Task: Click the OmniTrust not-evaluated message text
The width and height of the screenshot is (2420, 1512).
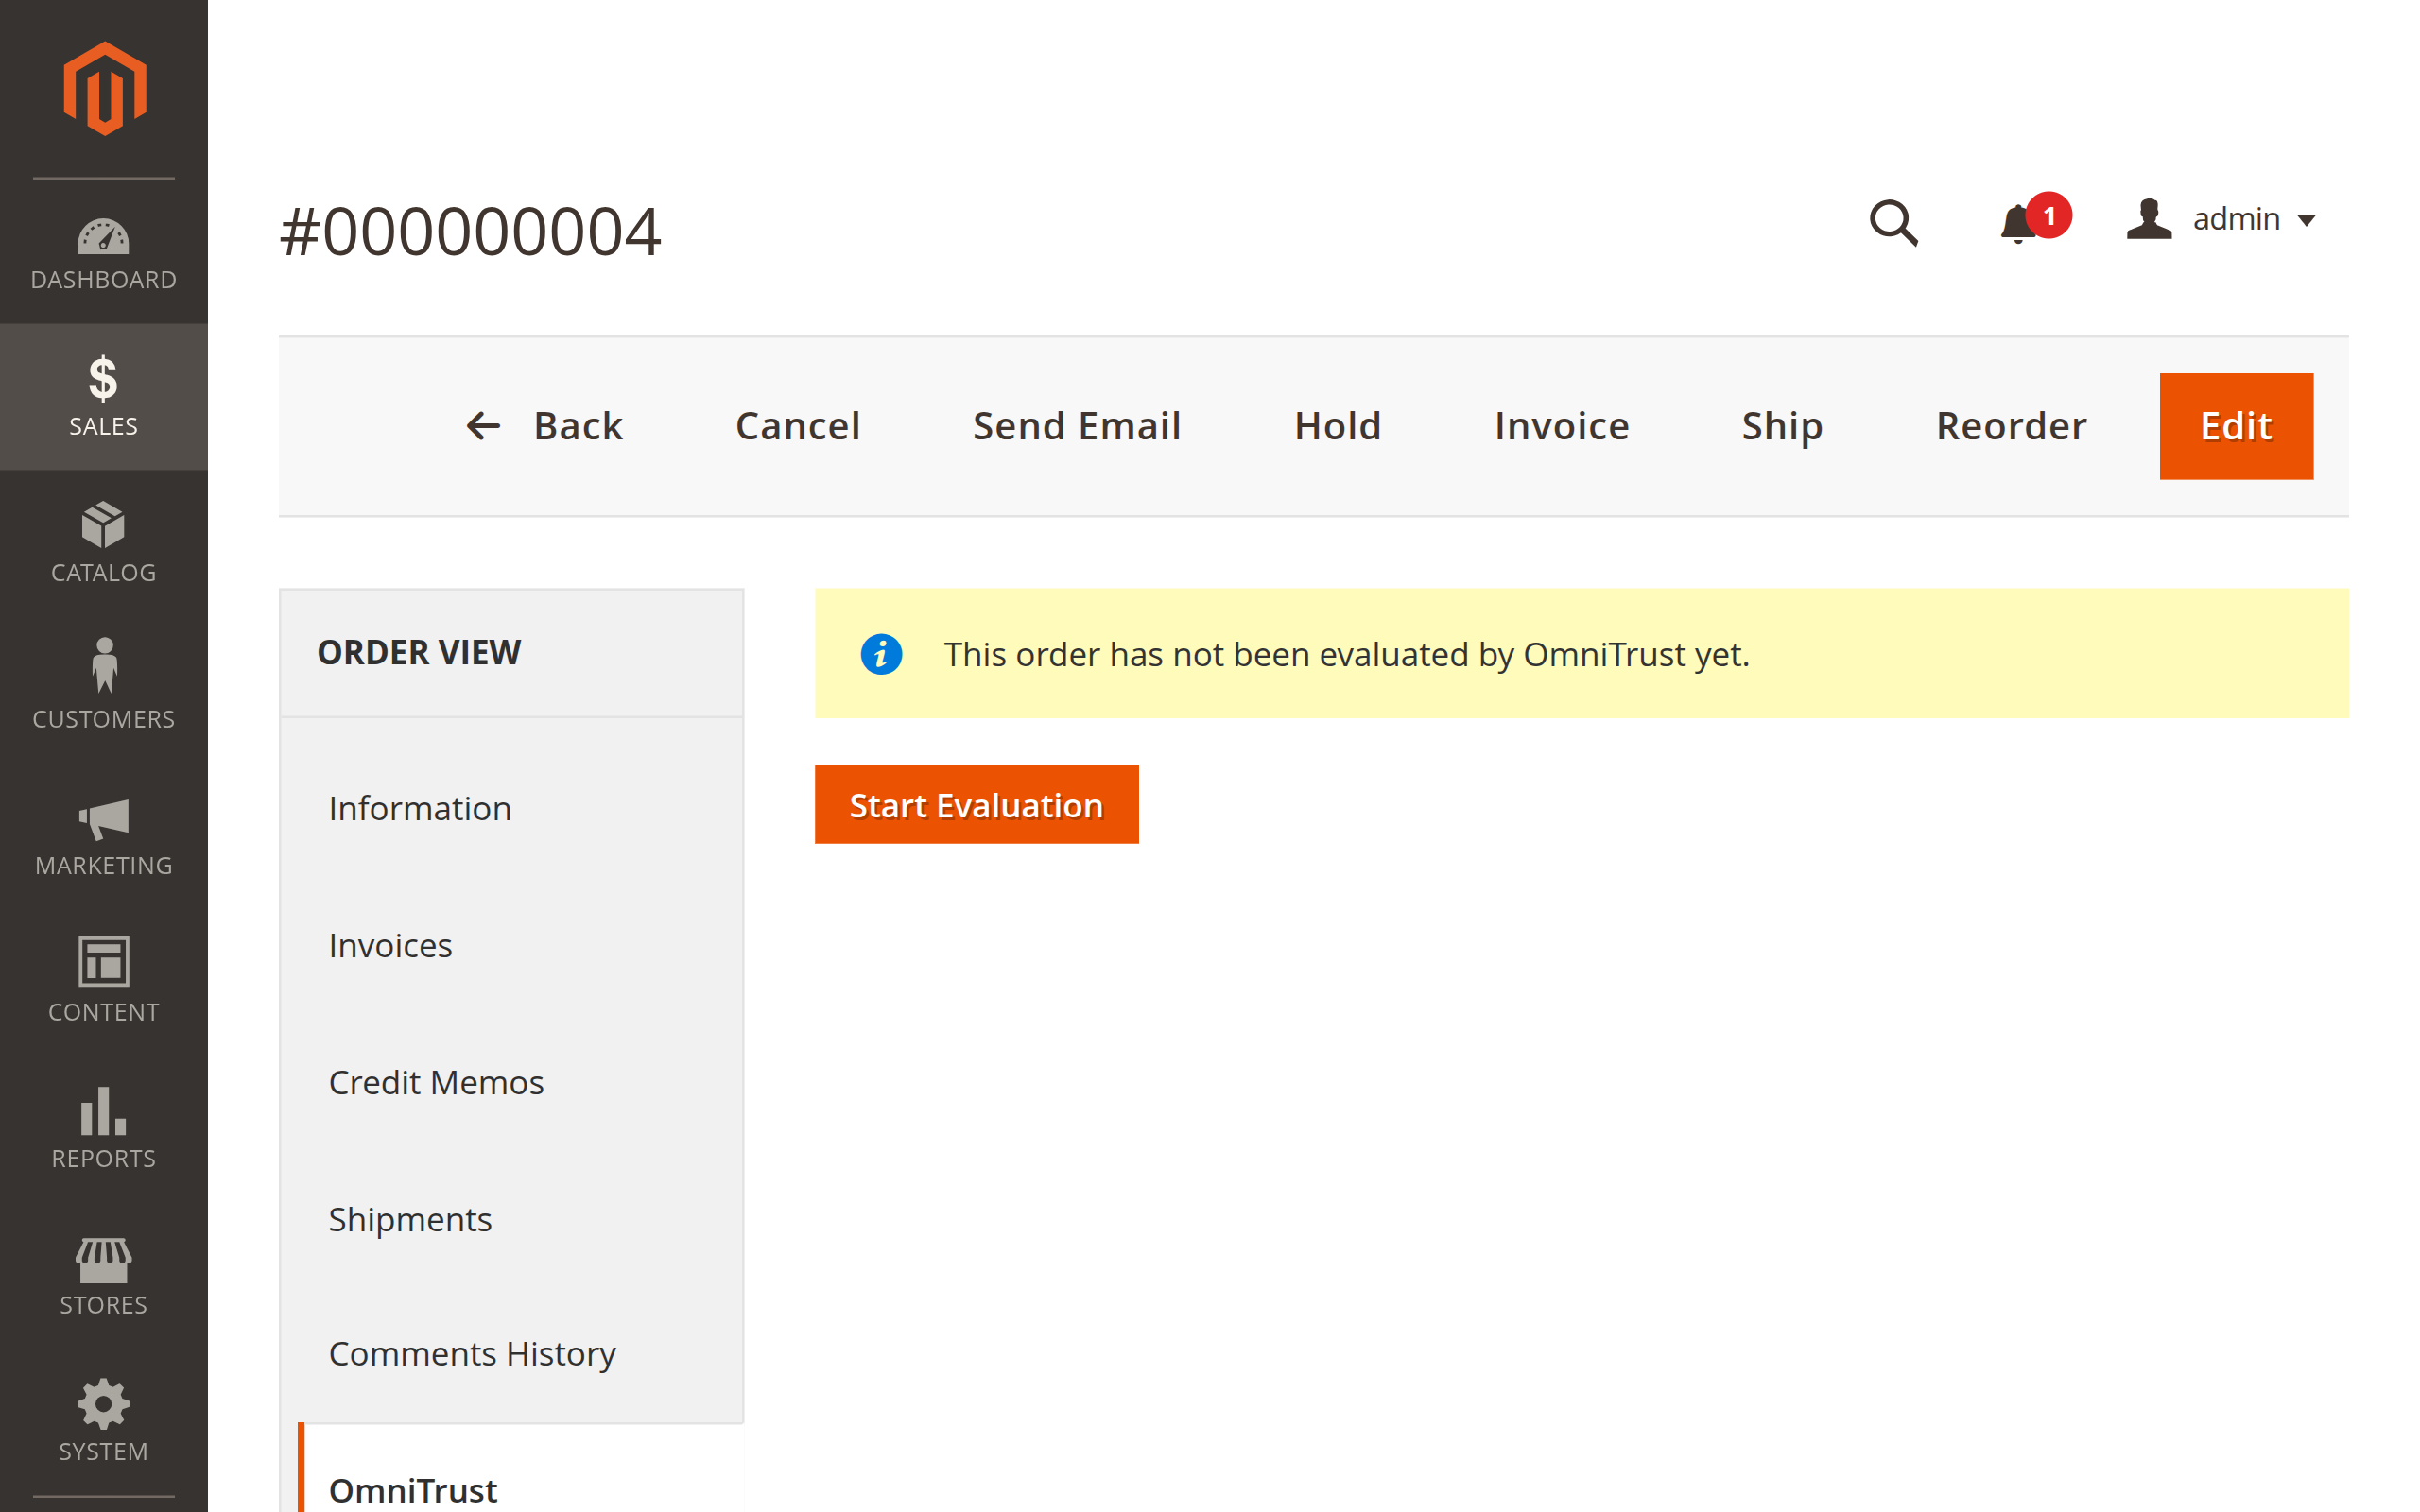Action: click(1347, 654)
